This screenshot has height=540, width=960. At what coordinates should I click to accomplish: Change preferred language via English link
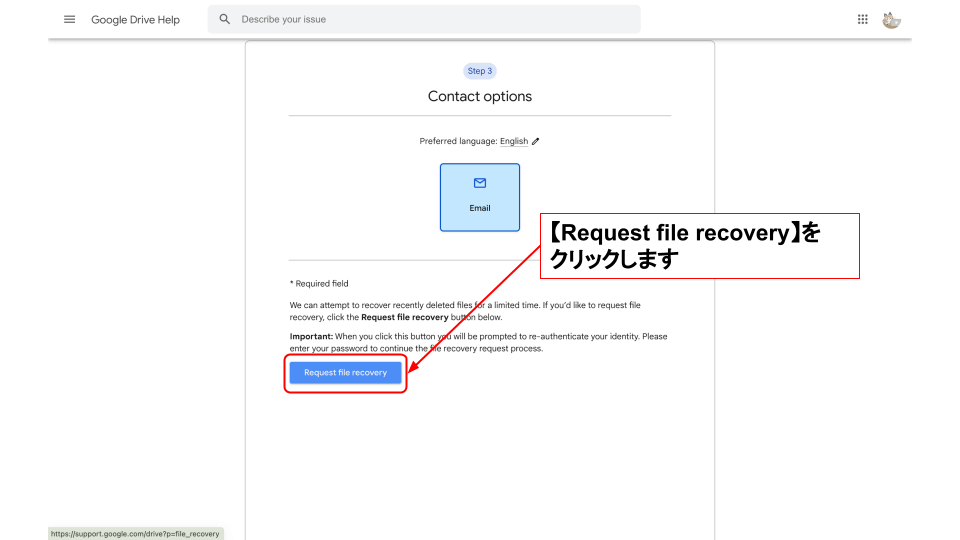[514, 142]
